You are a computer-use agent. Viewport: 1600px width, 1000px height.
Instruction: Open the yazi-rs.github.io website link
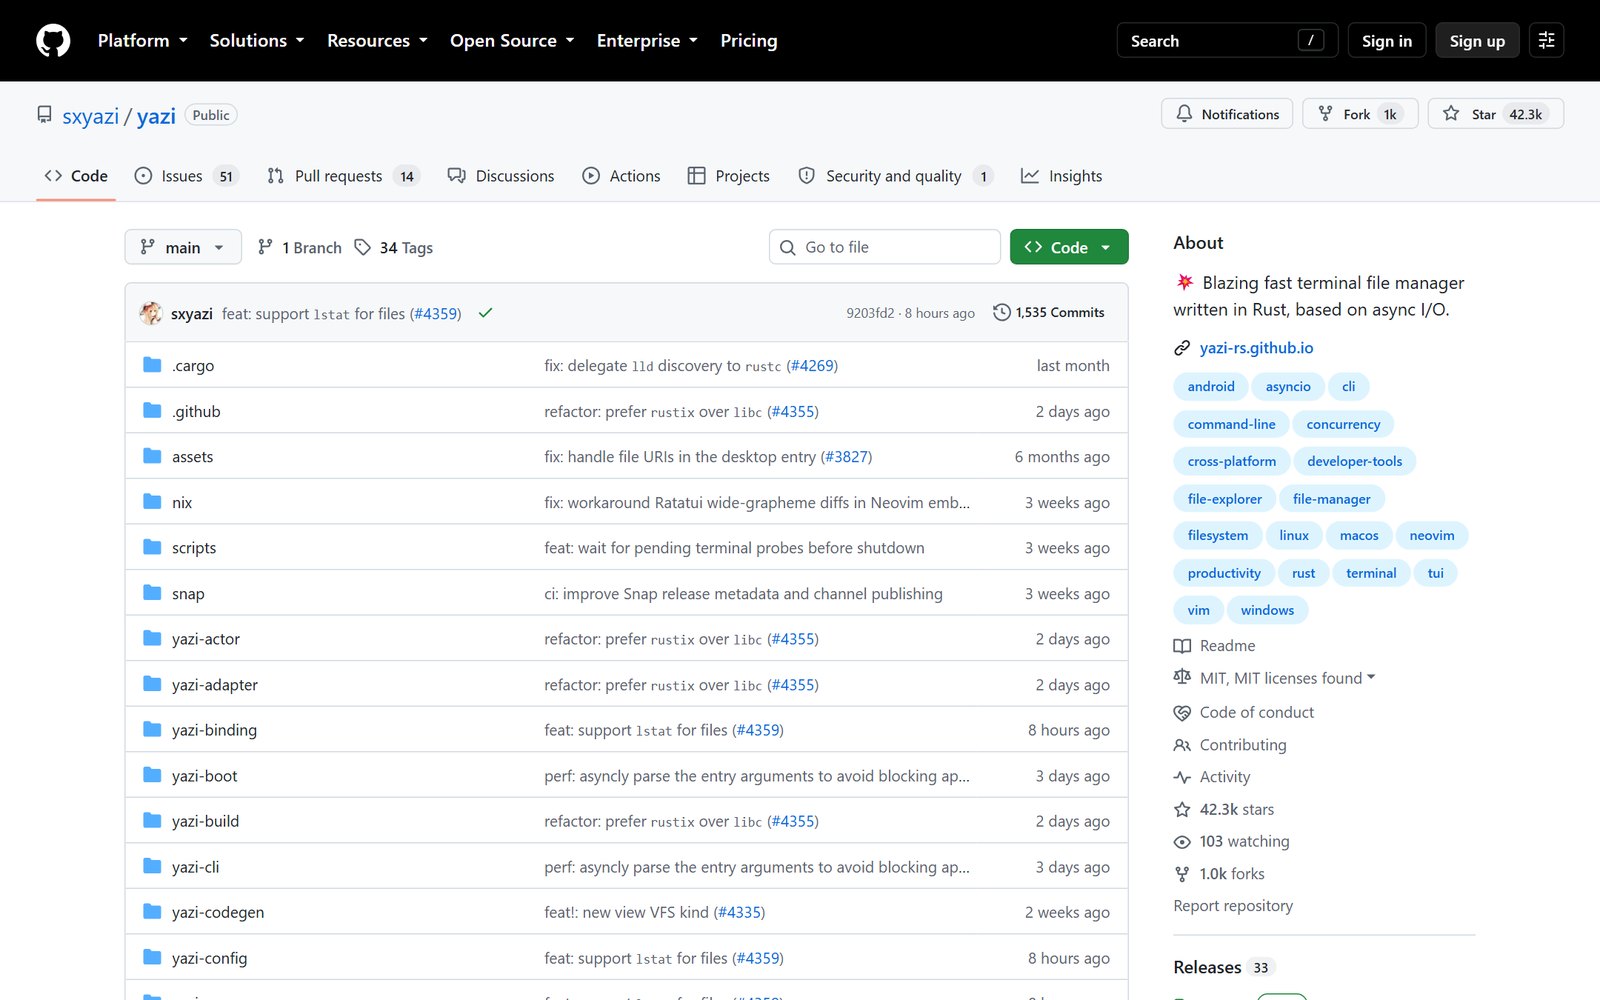(1256, 348)
